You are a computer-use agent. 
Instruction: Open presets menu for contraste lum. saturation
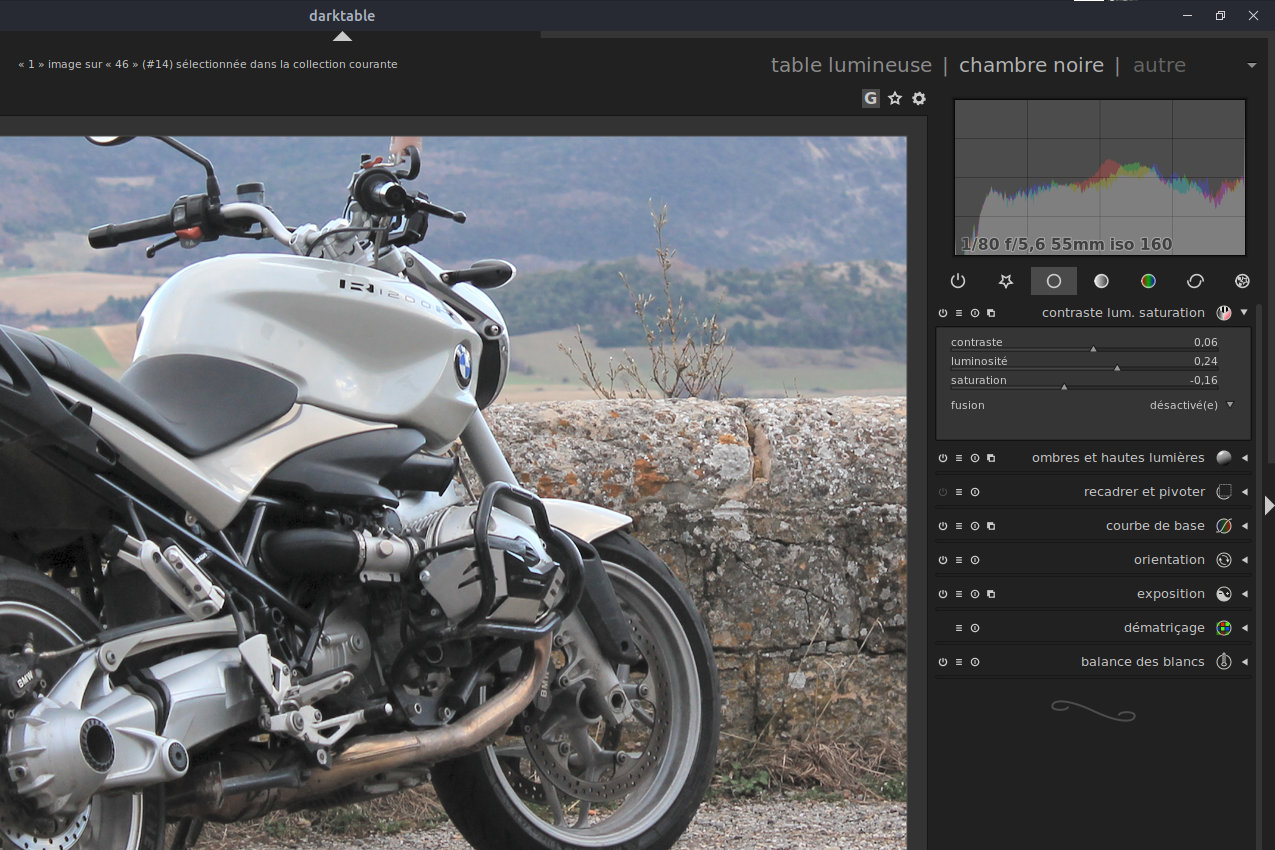click(x=959, y=313)
